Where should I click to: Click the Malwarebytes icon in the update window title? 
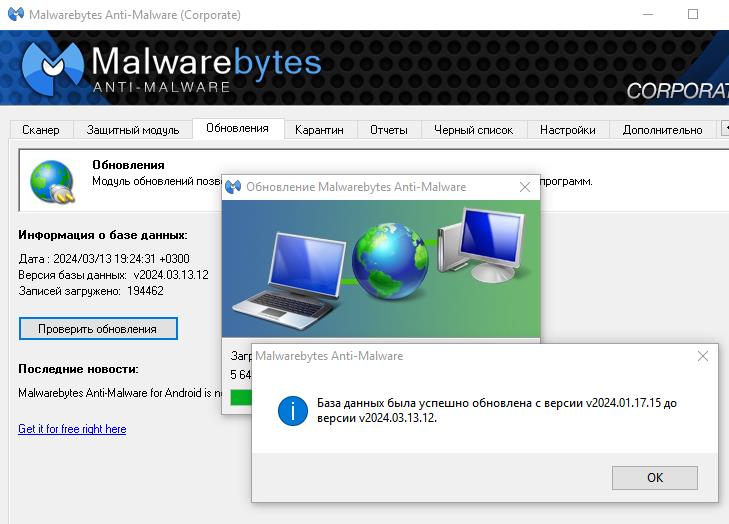pos(233,187)
